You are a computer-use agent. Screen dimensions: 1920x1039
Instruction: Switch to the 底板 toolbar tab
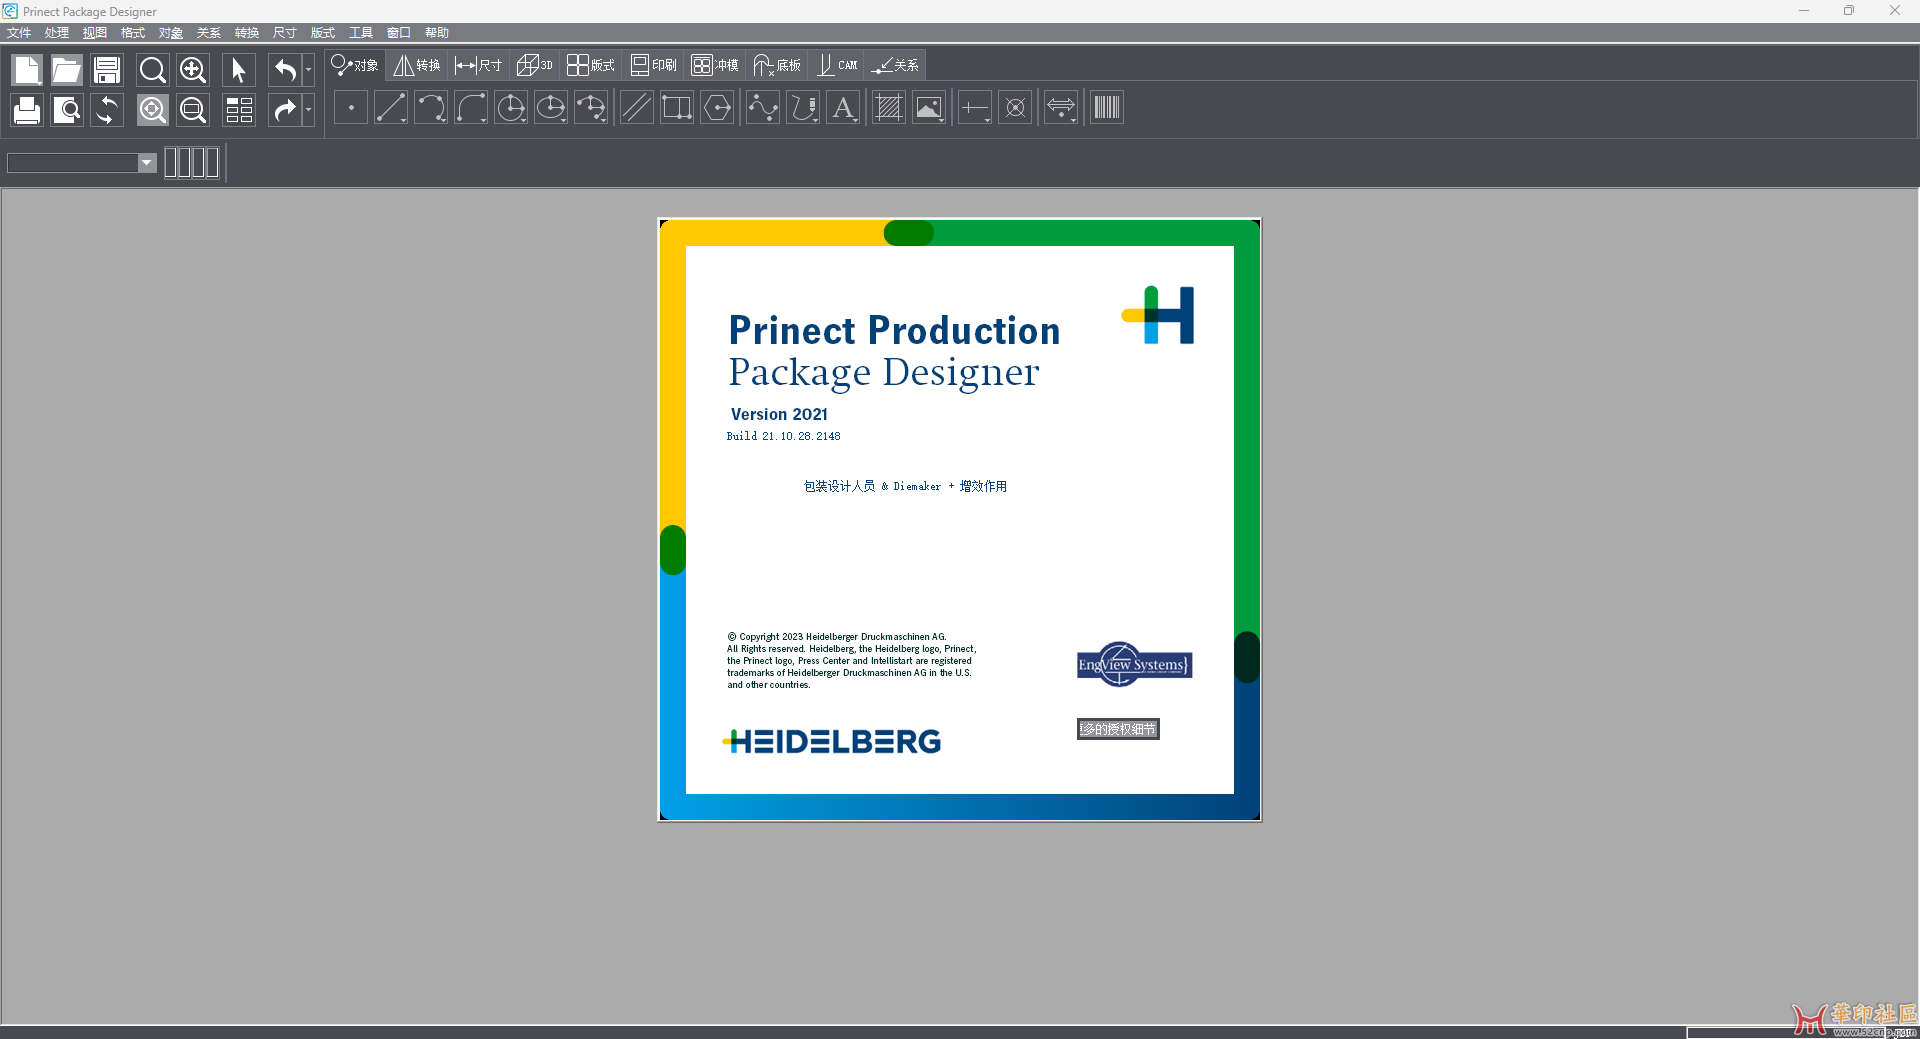pyautogui.click(x=777, y=65)
